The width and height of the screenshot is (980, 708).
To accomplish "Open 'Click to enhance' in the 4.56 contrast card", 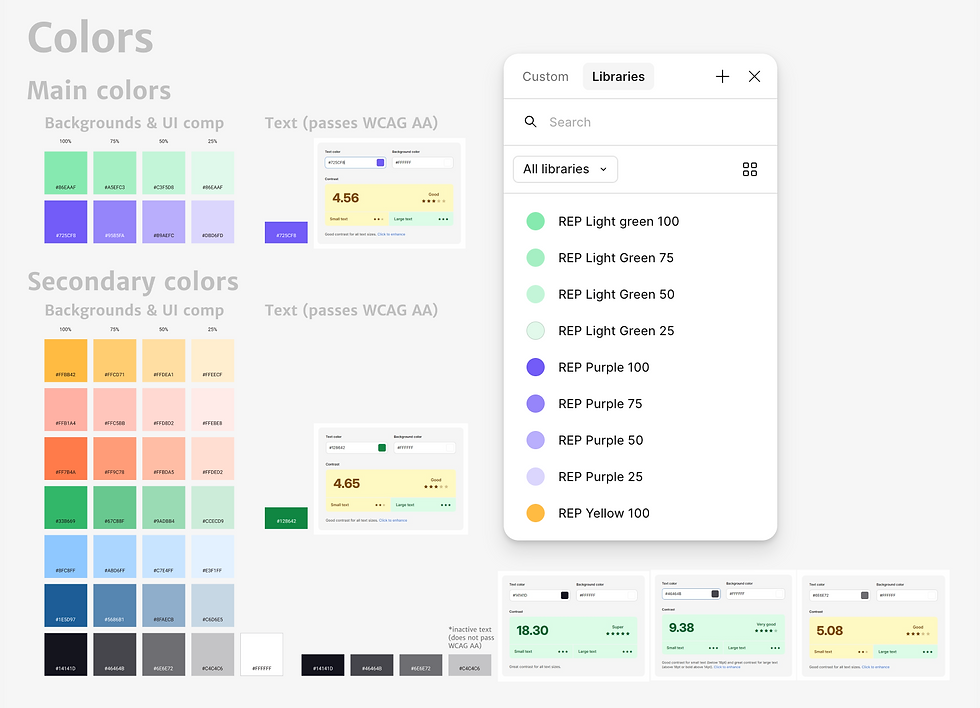I will pos(391,234).
